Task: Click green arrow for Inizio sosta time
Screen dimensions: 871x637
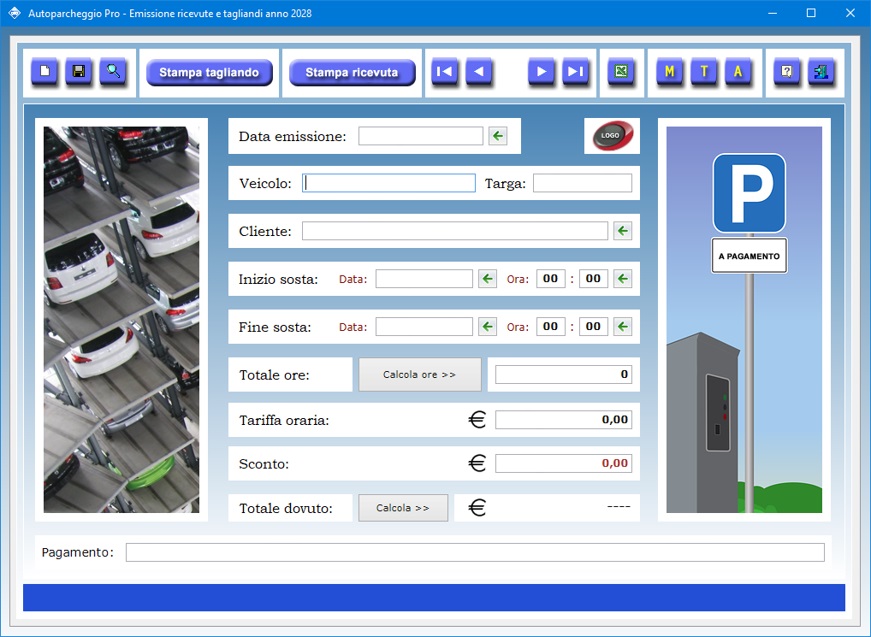Action: 623,278
